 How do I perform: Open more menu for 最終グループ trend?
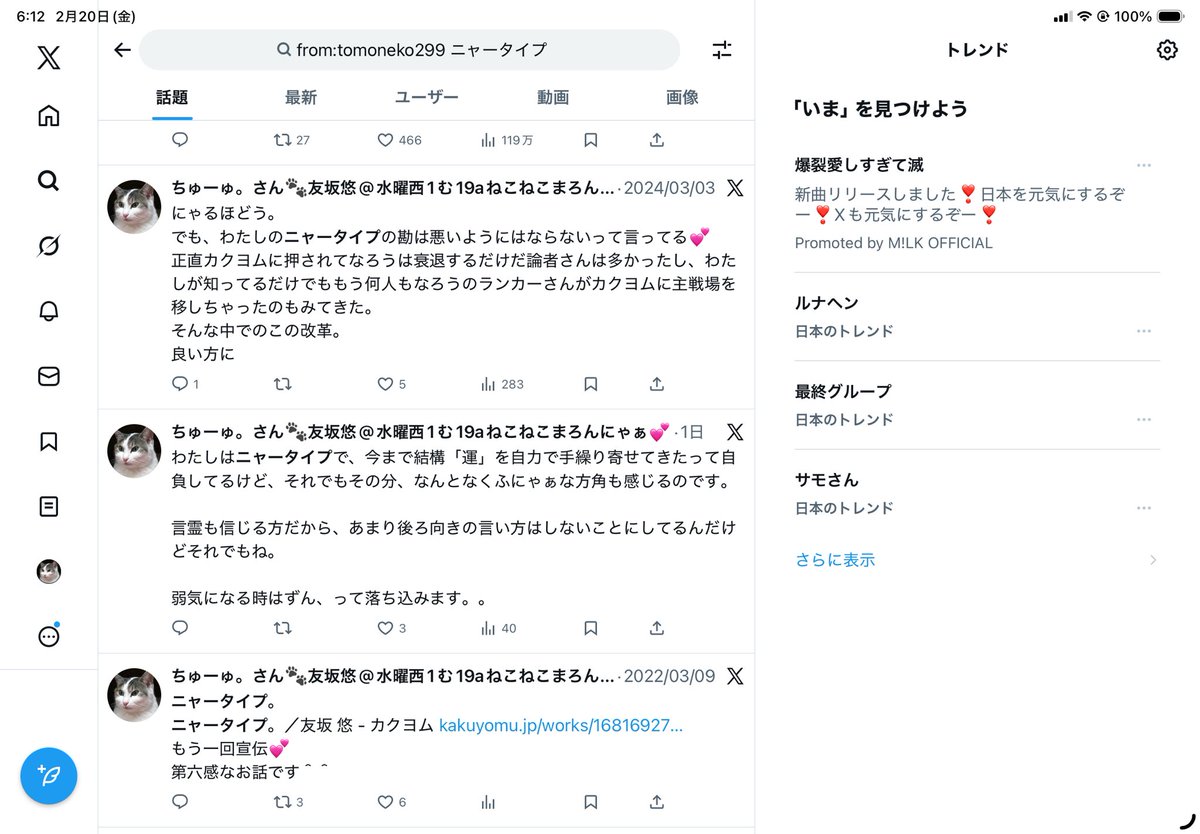(x=1144, y=420)
